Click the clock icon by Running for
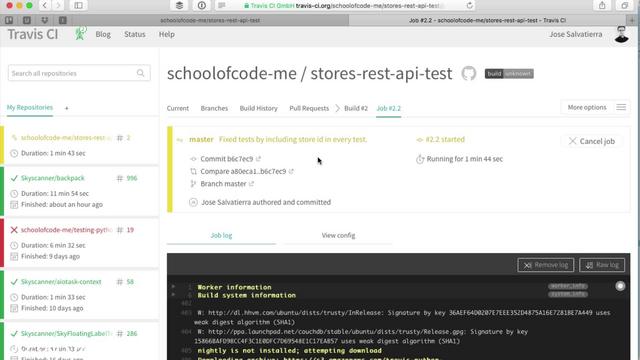The height and width of the screenshot is (360, 640). pyautogui.click(x=420, y=159)
